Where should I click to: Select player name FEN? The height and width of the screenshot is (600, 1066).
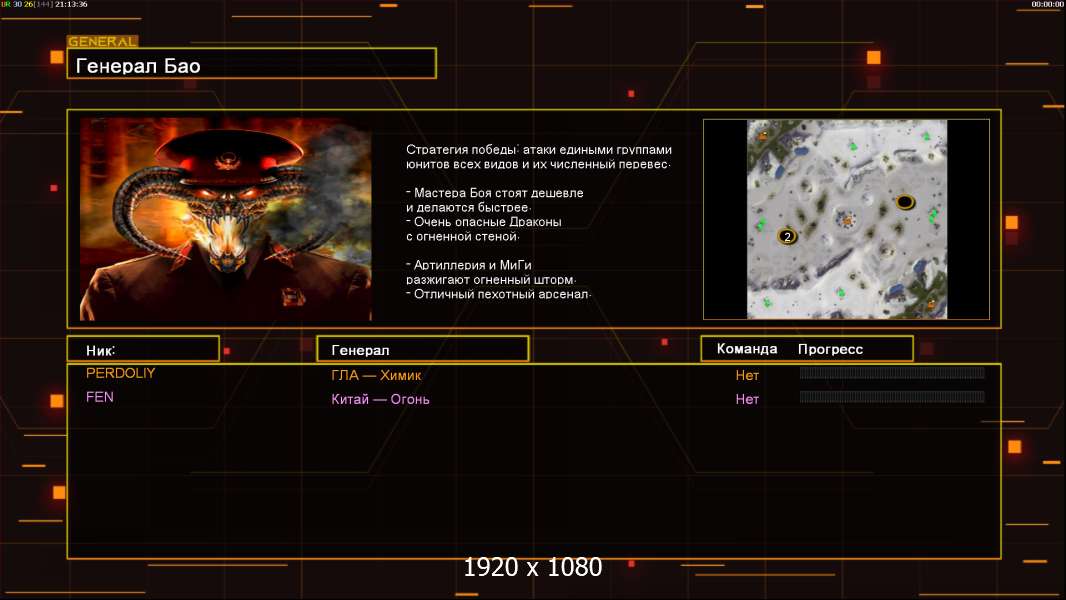[100, 397]
